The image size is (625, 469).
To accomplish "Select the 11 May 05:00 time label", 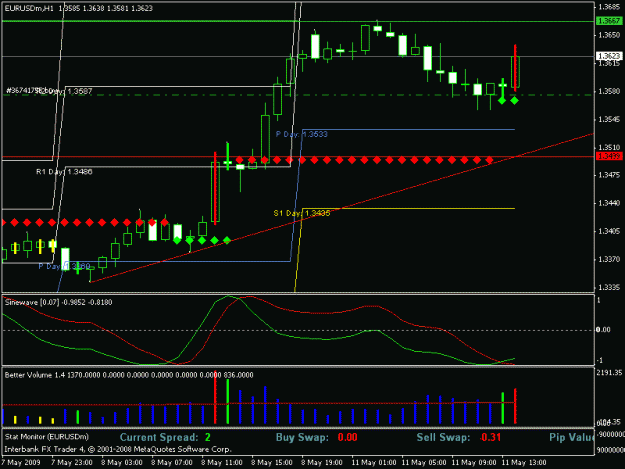I will pos(424,463).
